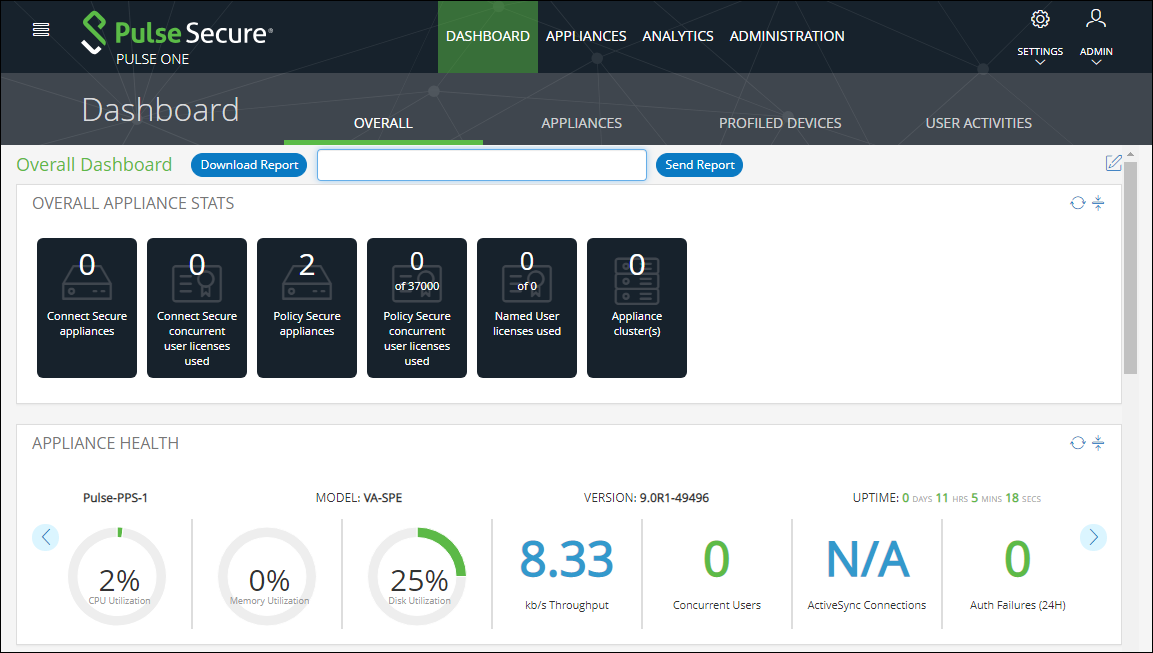Click the VERSION: 9.0R1-49496 text
Image resolution: width=1153 pixels, height=653 pixels.
tap(646, 498)
